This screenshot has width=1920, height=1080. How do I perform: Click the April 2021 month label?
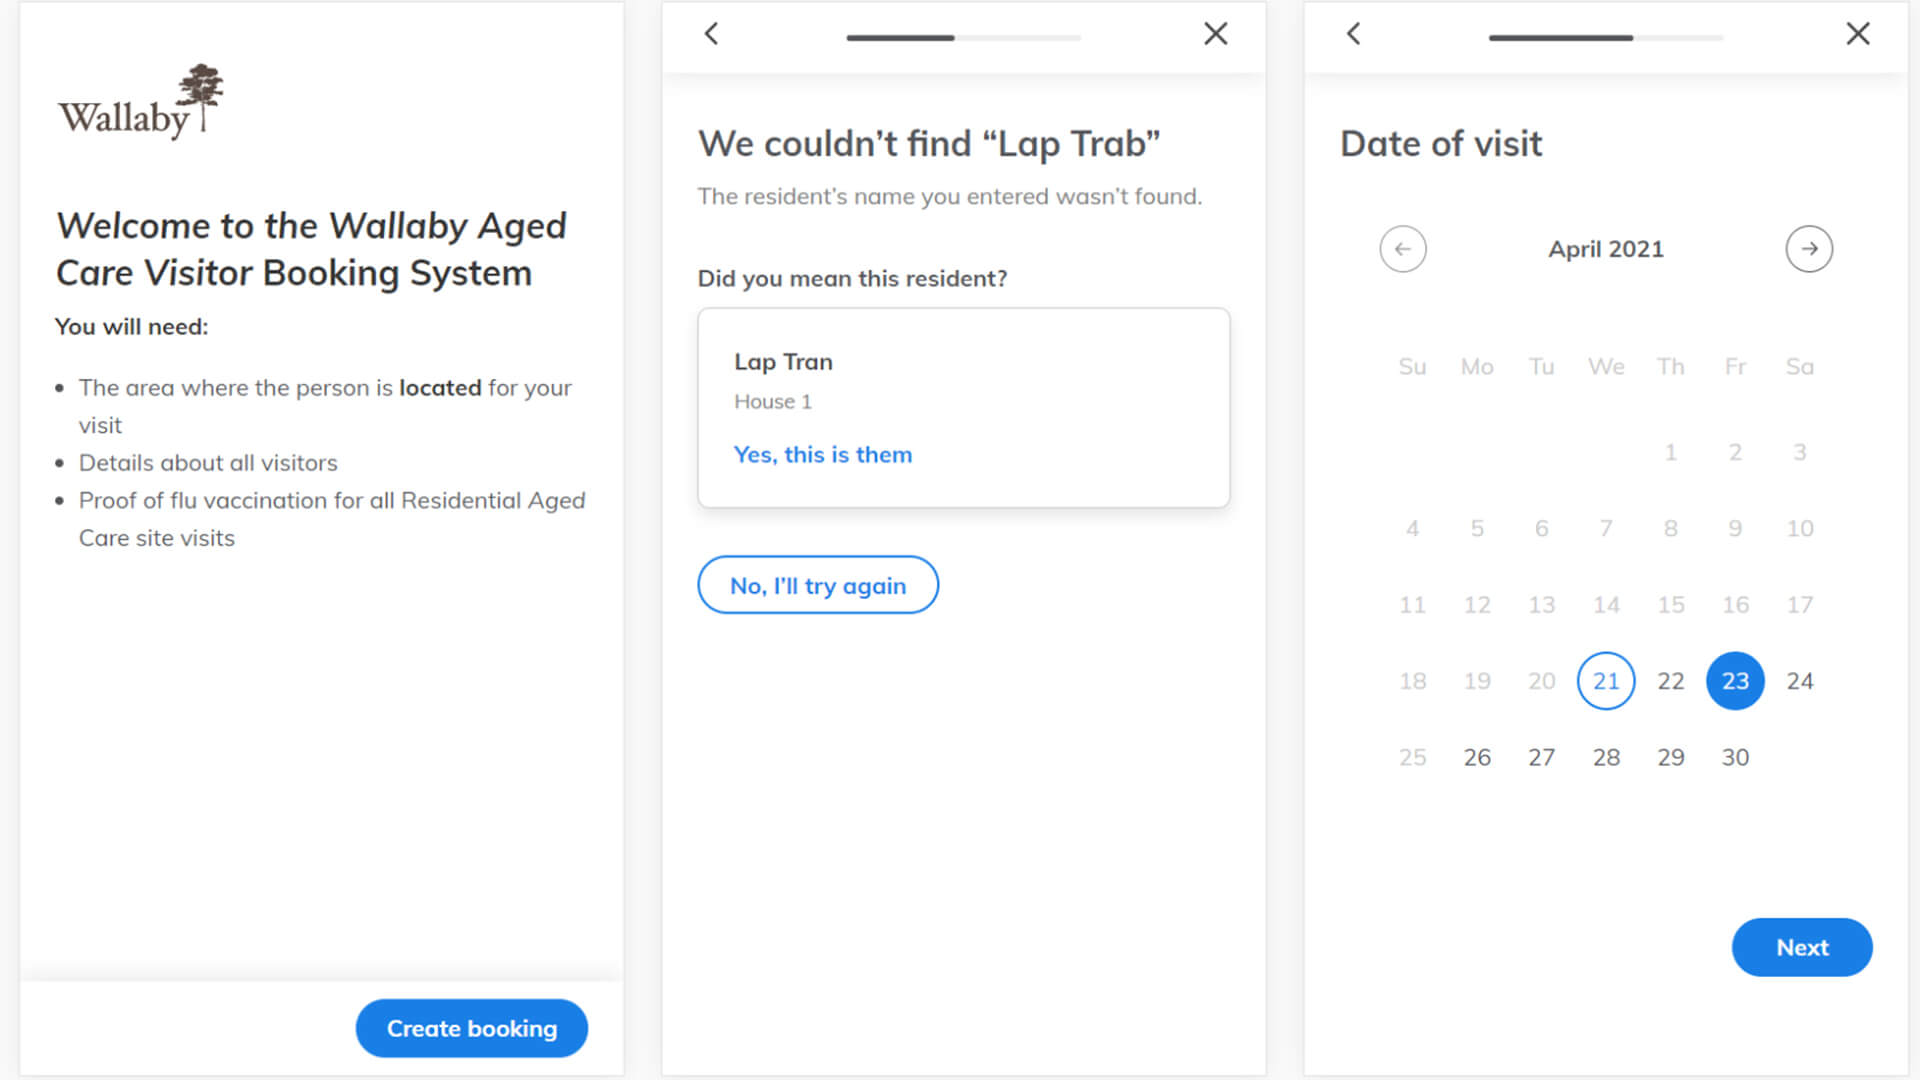tap(1605, 249)
